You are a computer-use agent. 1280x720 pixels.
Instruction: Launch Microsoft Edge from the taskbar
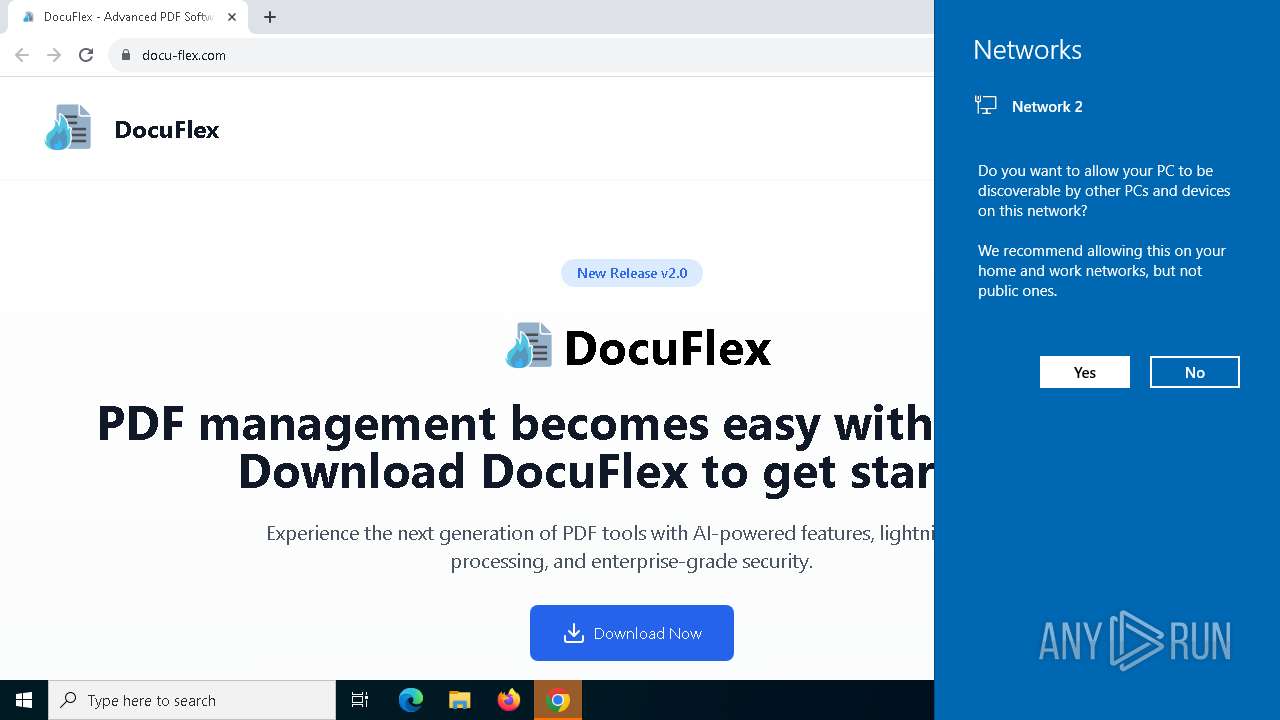[411, 700]
